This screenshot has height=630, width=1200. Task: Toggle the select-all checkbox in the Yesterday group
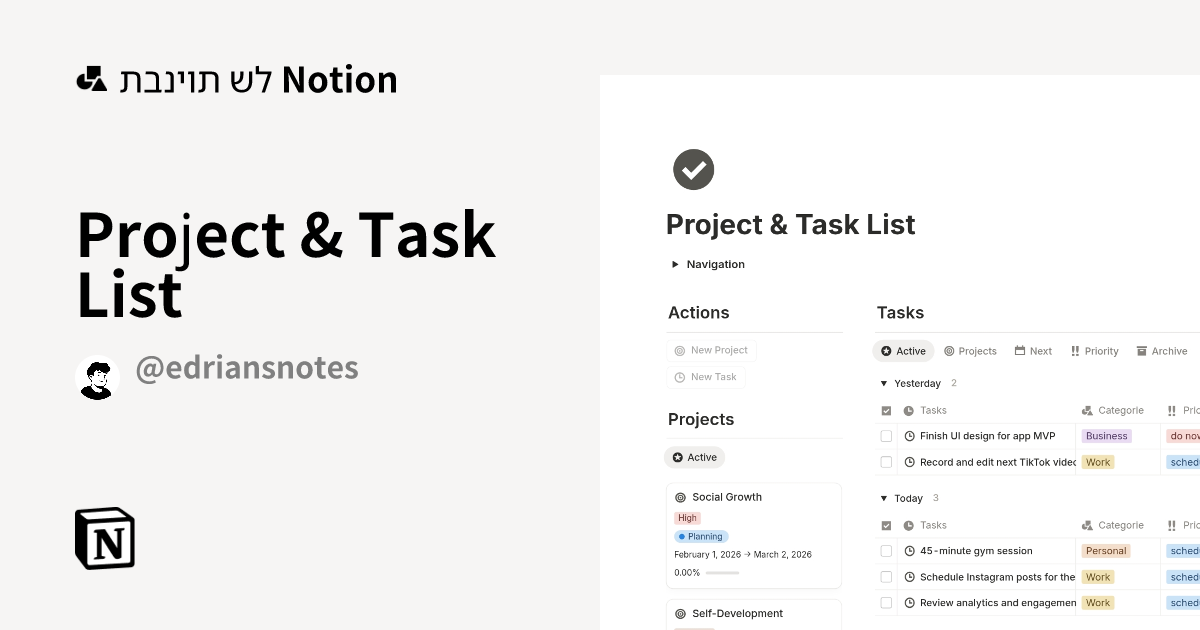point(884,410)
